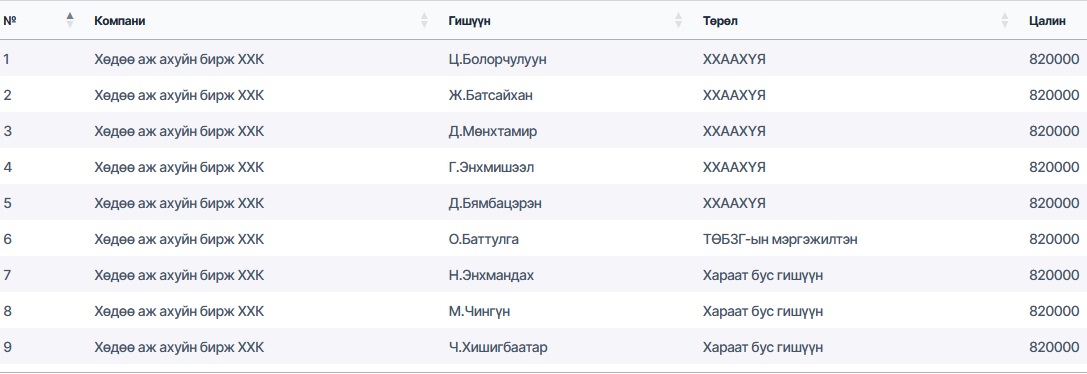Screen dimensions: 1087x374
Task: Sort table by № column arrows
Action: [69, 20]
